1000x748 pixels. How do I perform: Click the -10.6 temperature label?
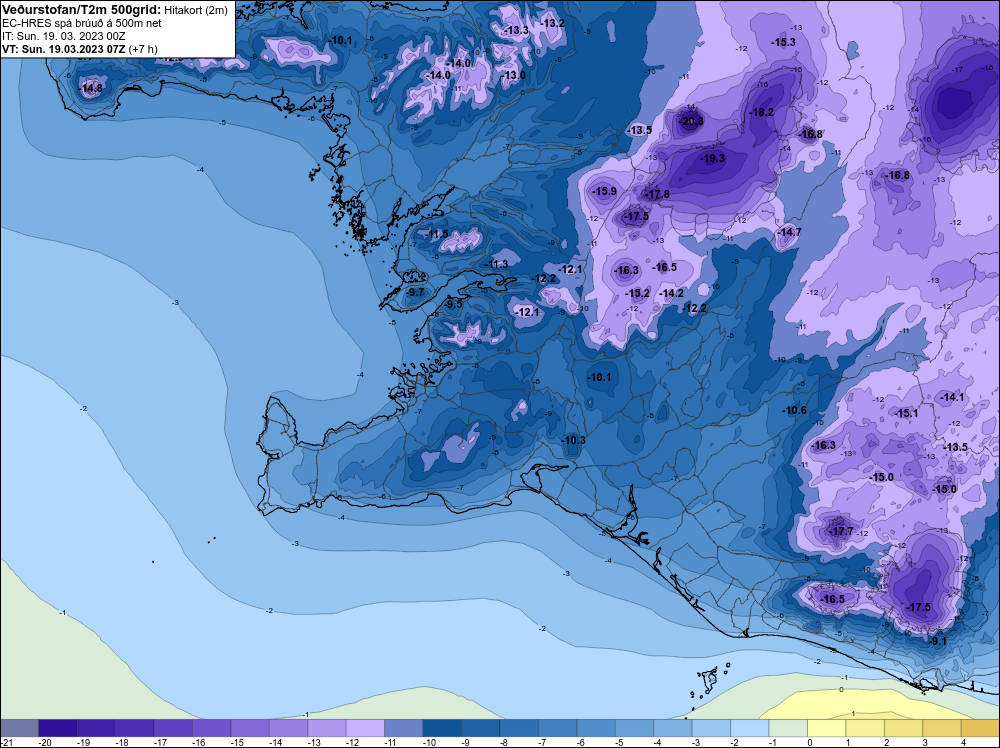coord(794,410)
